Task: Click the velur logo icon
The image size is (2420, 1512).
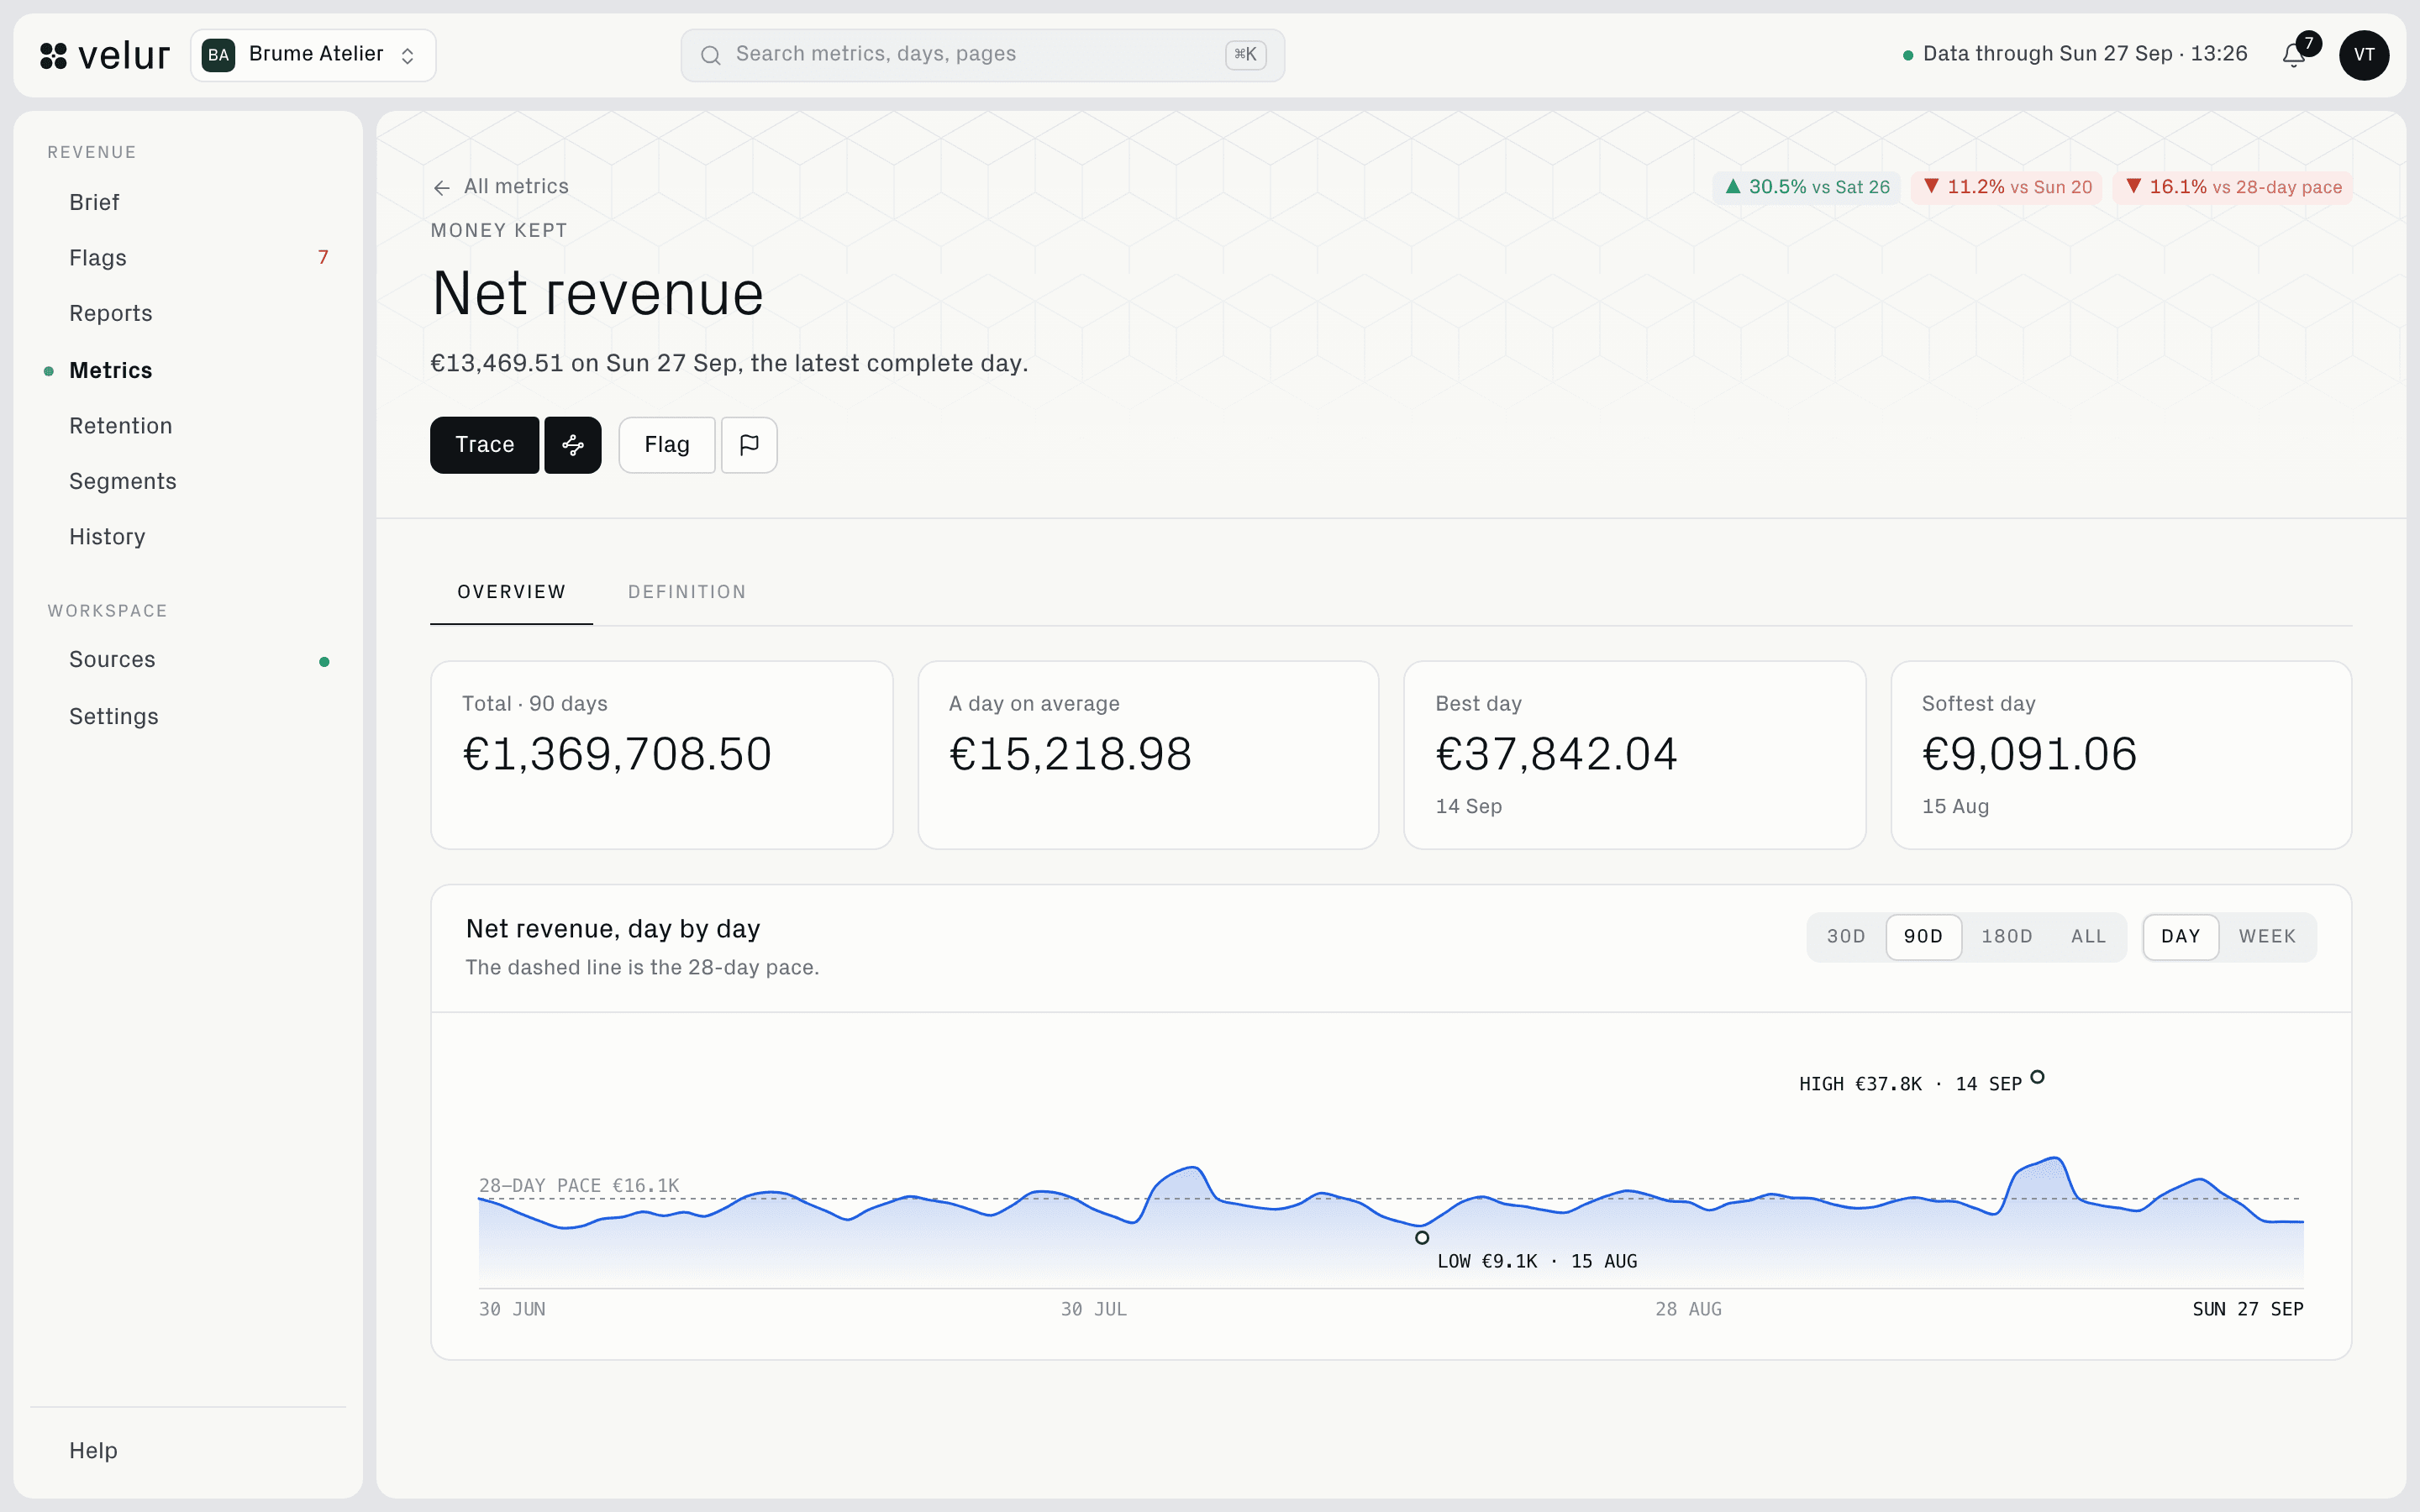Action: point(53,55)
